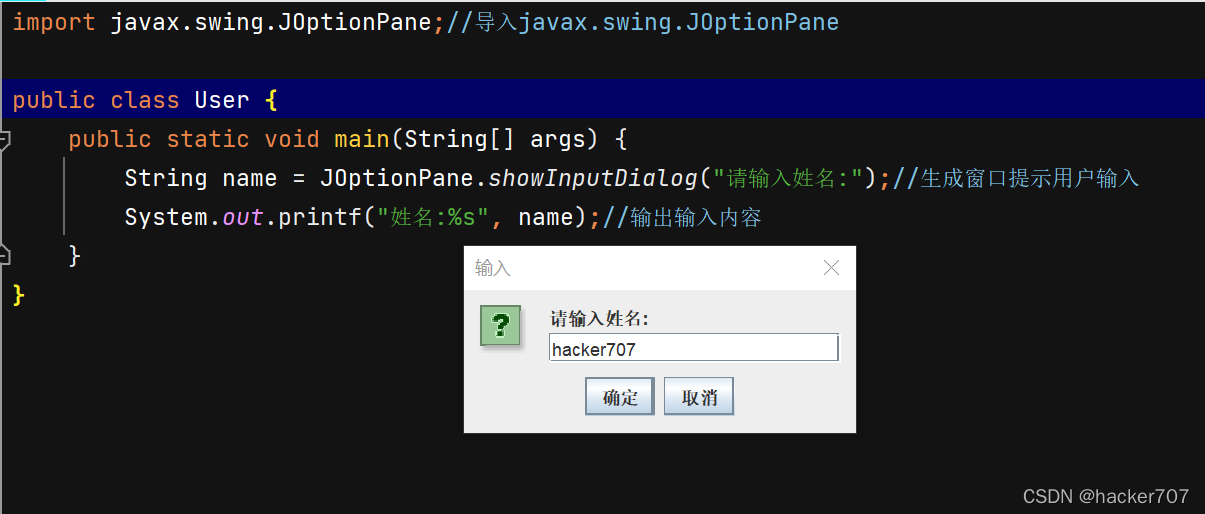Image resolution: width=1205 pixels, height=514 pixels.
Task: Click the fold end marker beside closing brace
Action: point(5,256)
